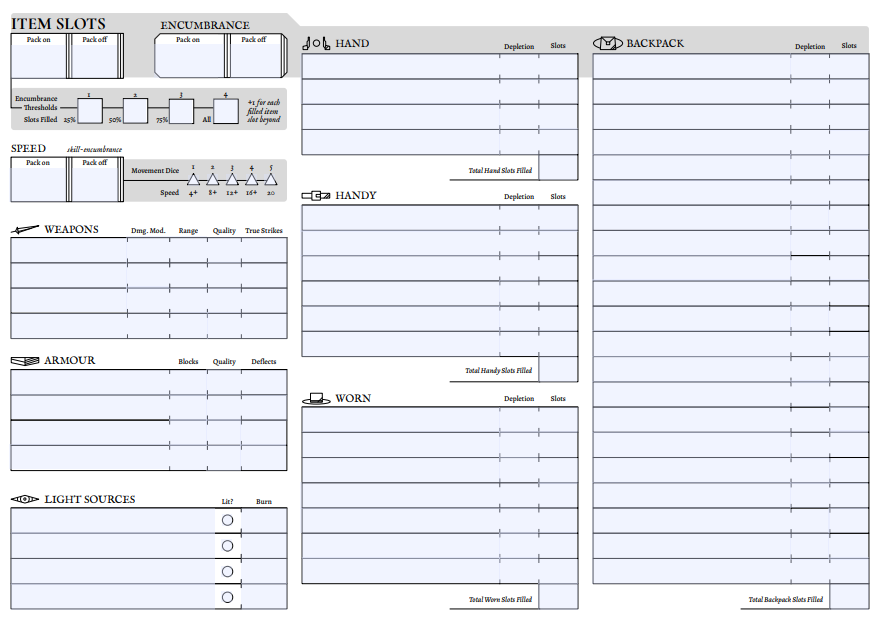Select movement dice triangle 1 for speed 4+
The image size is (882, 621).
(x=193, y=179)
